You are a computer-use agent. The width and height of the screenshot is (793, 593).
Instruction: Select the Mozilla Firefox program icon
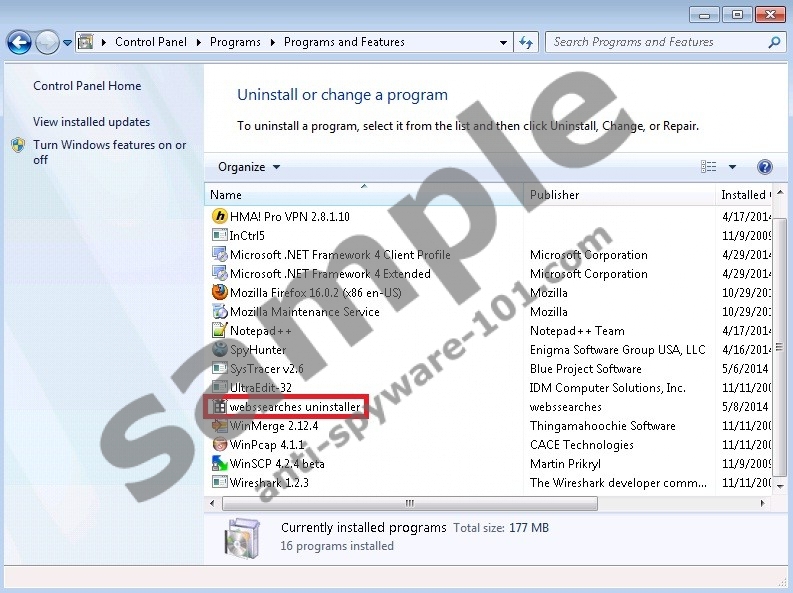click(x=220, y=293)
